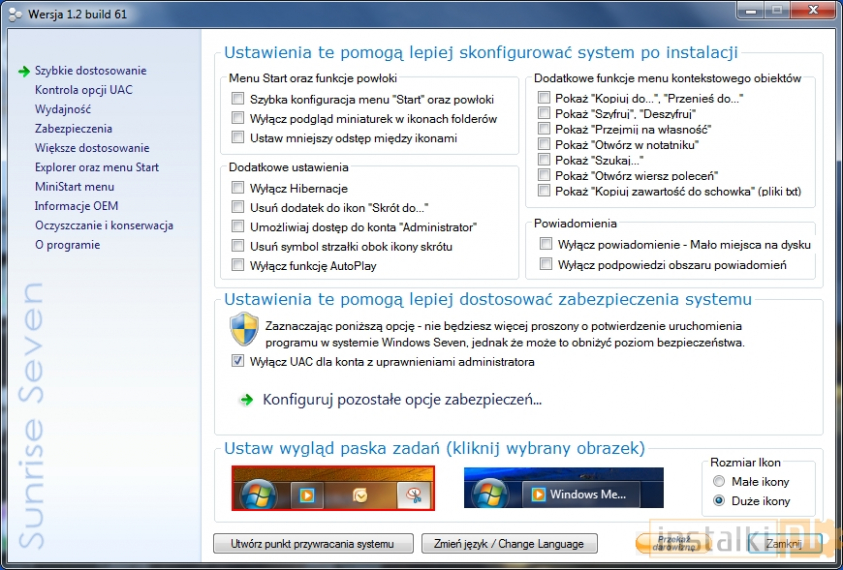Enable Pokaż Kopiuj do, Przenieś do

(x=544, y=98)
